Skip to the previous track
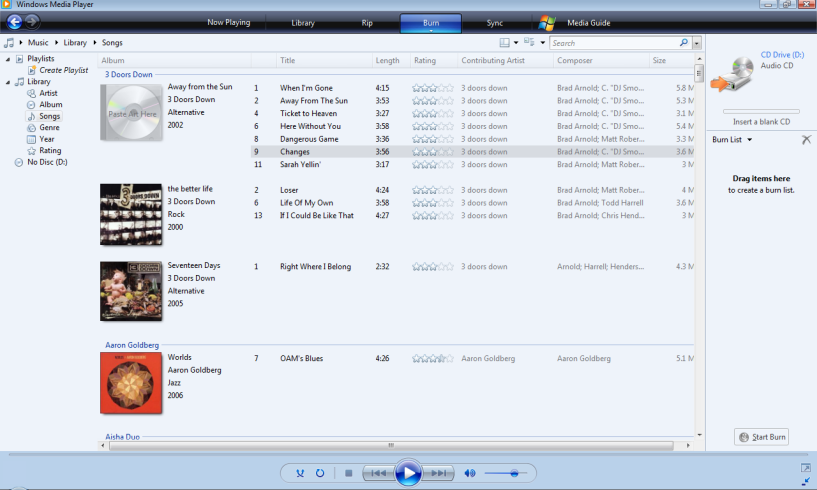Screen dimensions: 817x490 pyautogui.click(x=378, y=473)
